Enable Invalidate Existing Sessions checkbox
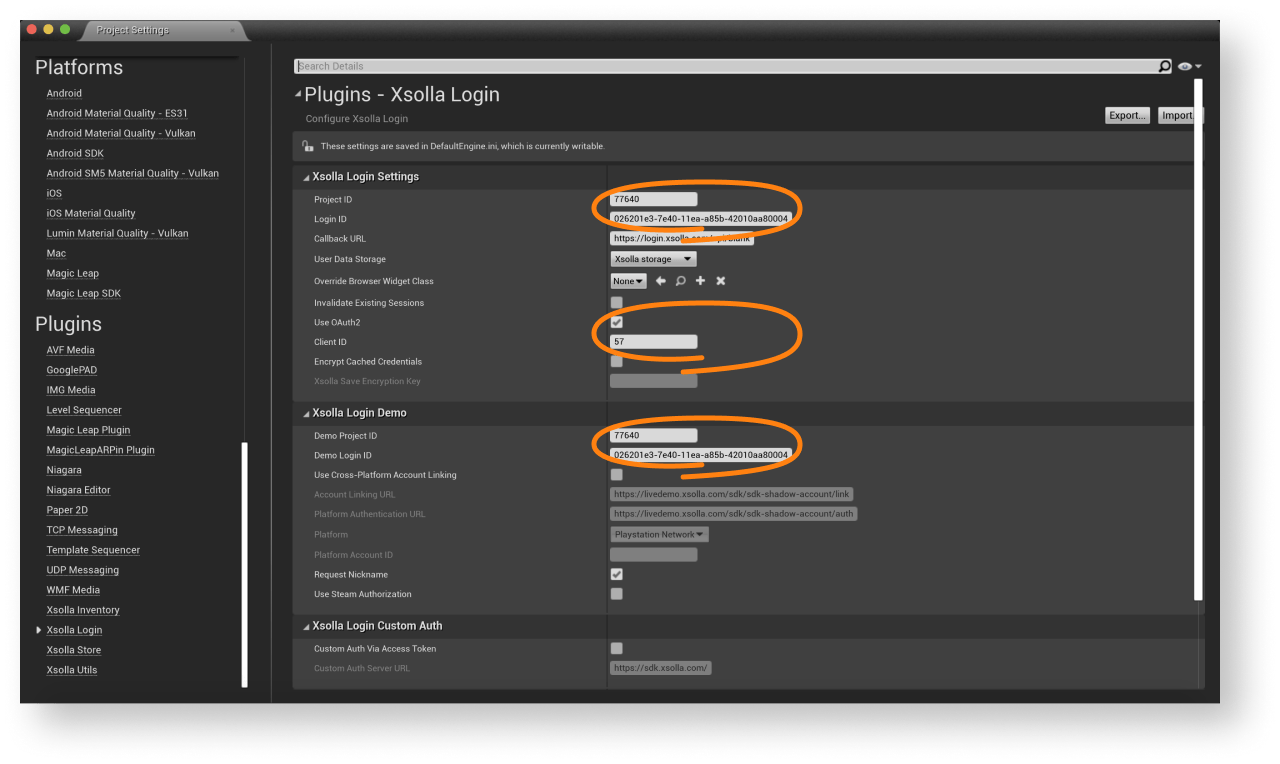This screenshot has width=1280, height=764. 616,302
